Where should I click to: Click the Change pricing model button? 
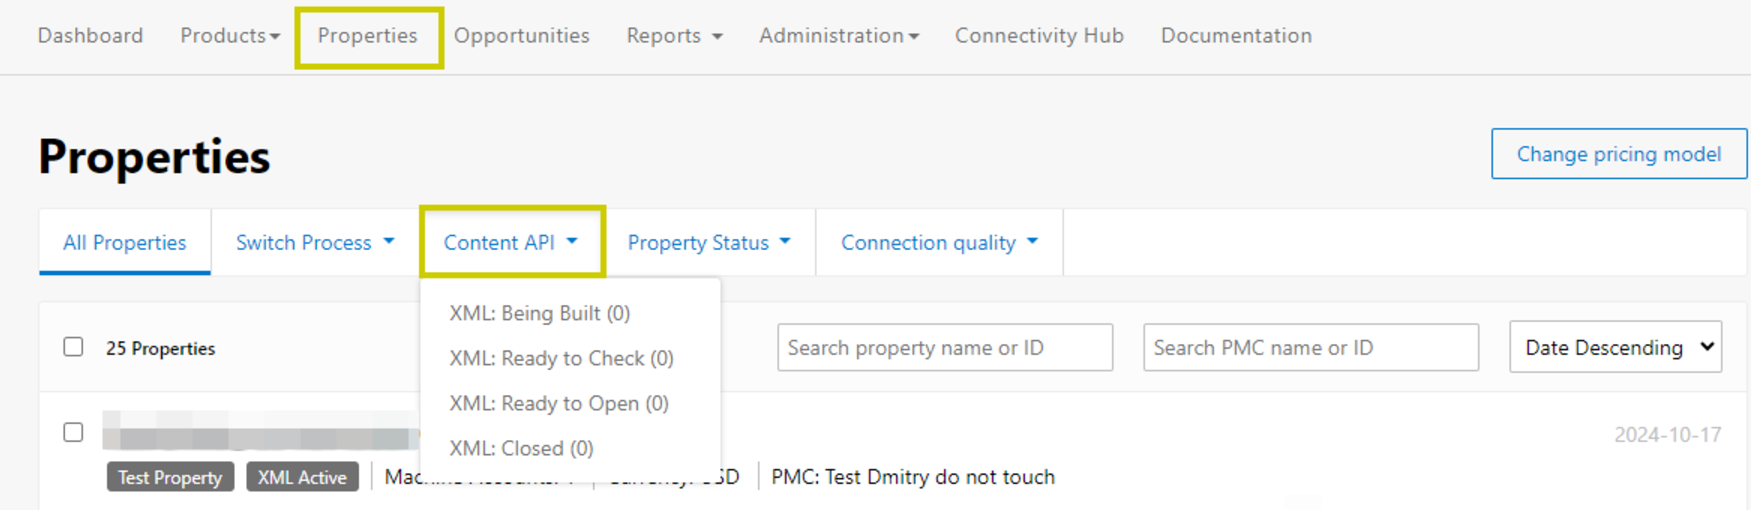[x=1618, y=154]
